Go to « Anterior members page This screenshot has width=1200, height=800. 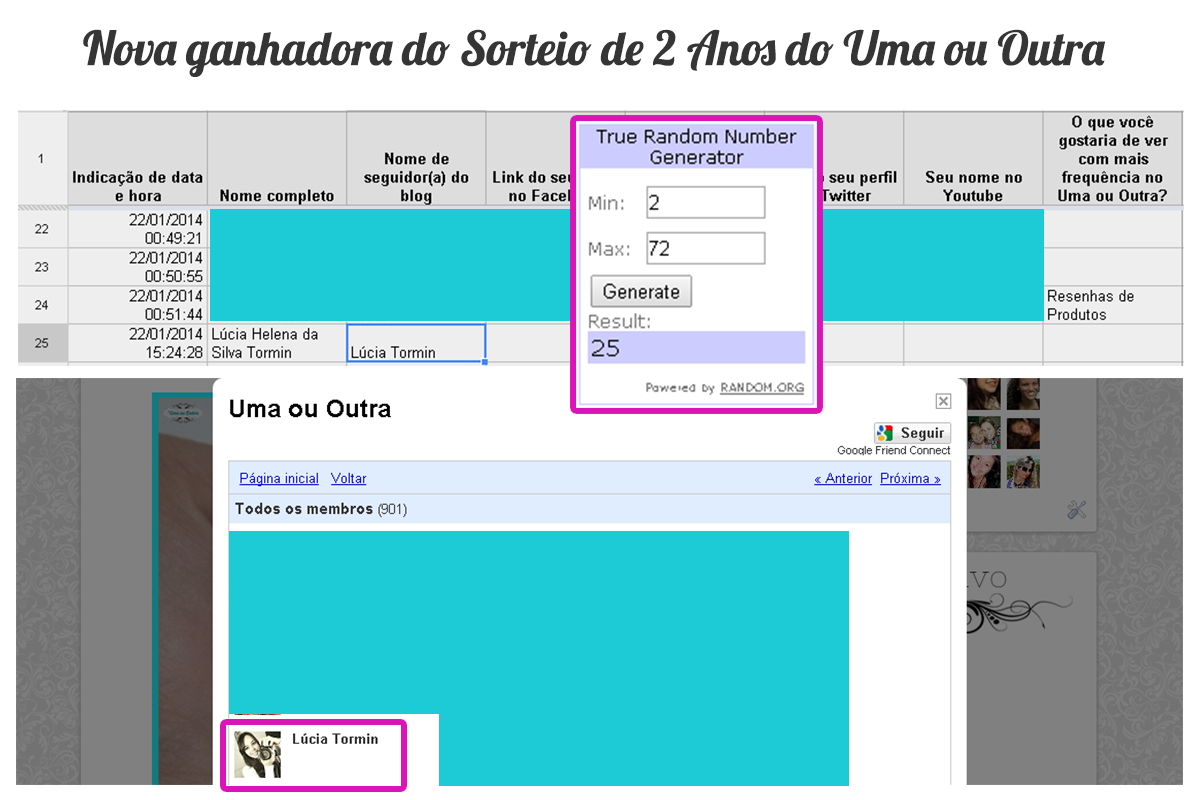point(843,479)
